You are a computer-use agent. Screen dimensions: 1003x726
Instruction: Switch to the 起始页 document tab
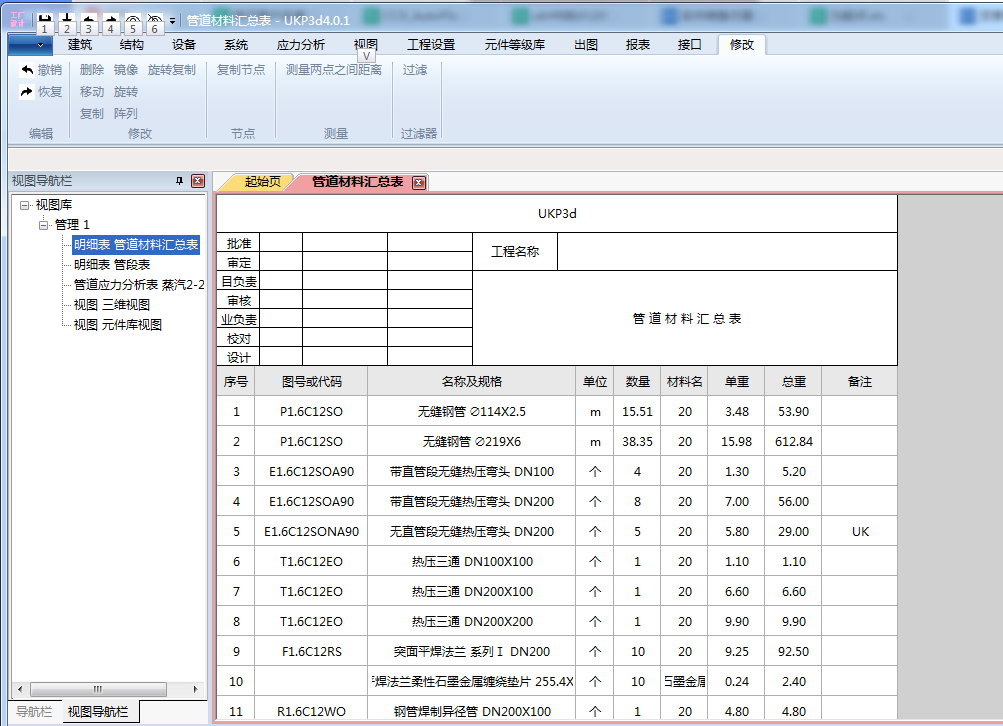pyautogui.click(x=262, y=182)
